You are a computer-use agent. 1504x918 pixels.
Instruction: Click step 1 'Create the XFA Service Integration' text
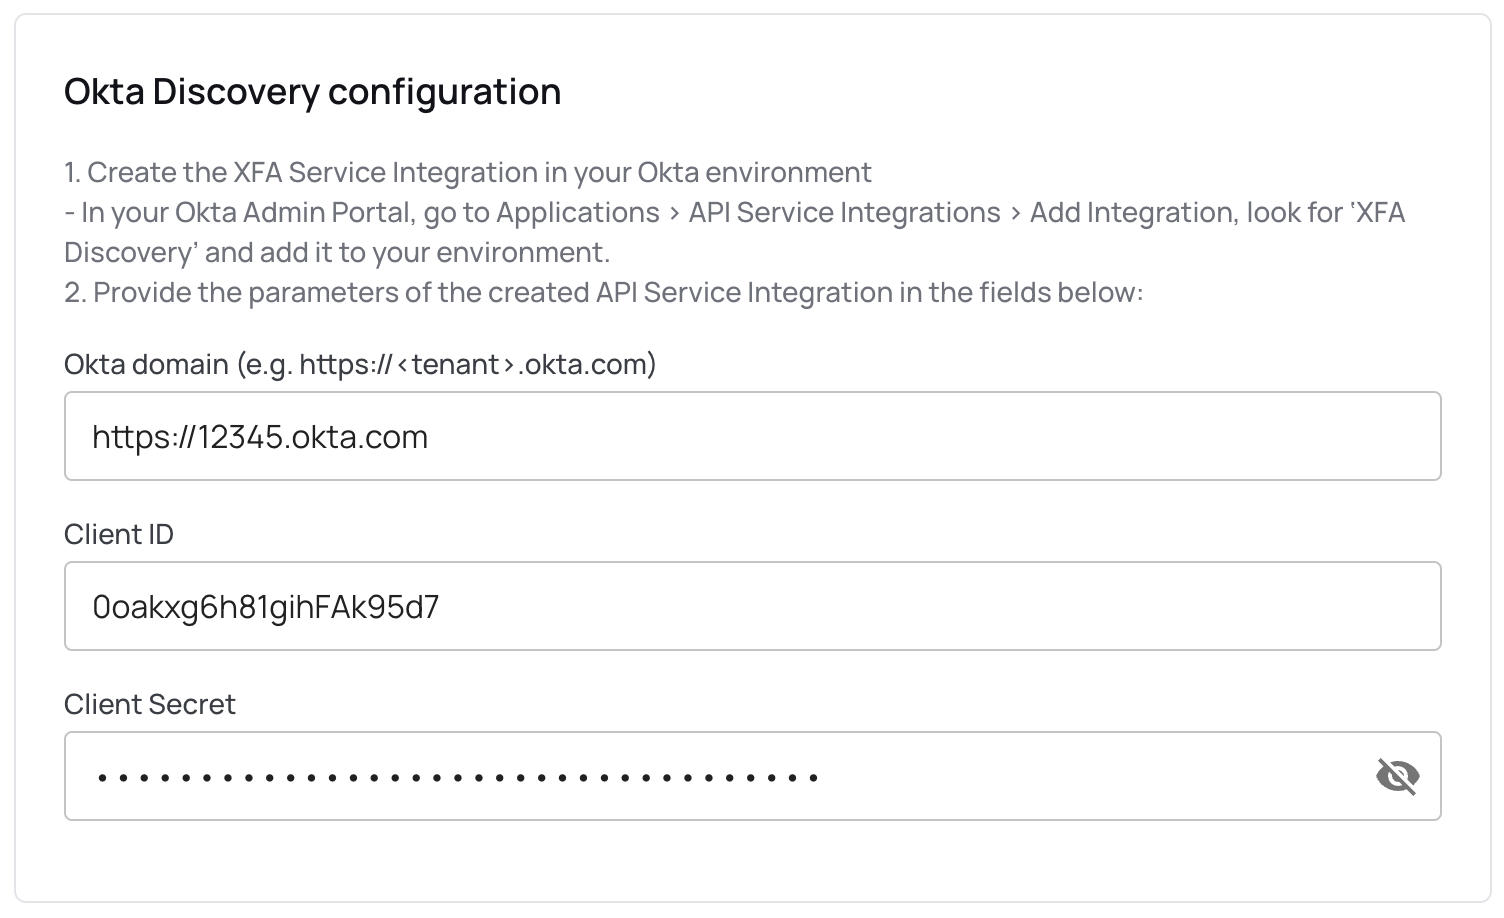[x=468, y=172]
